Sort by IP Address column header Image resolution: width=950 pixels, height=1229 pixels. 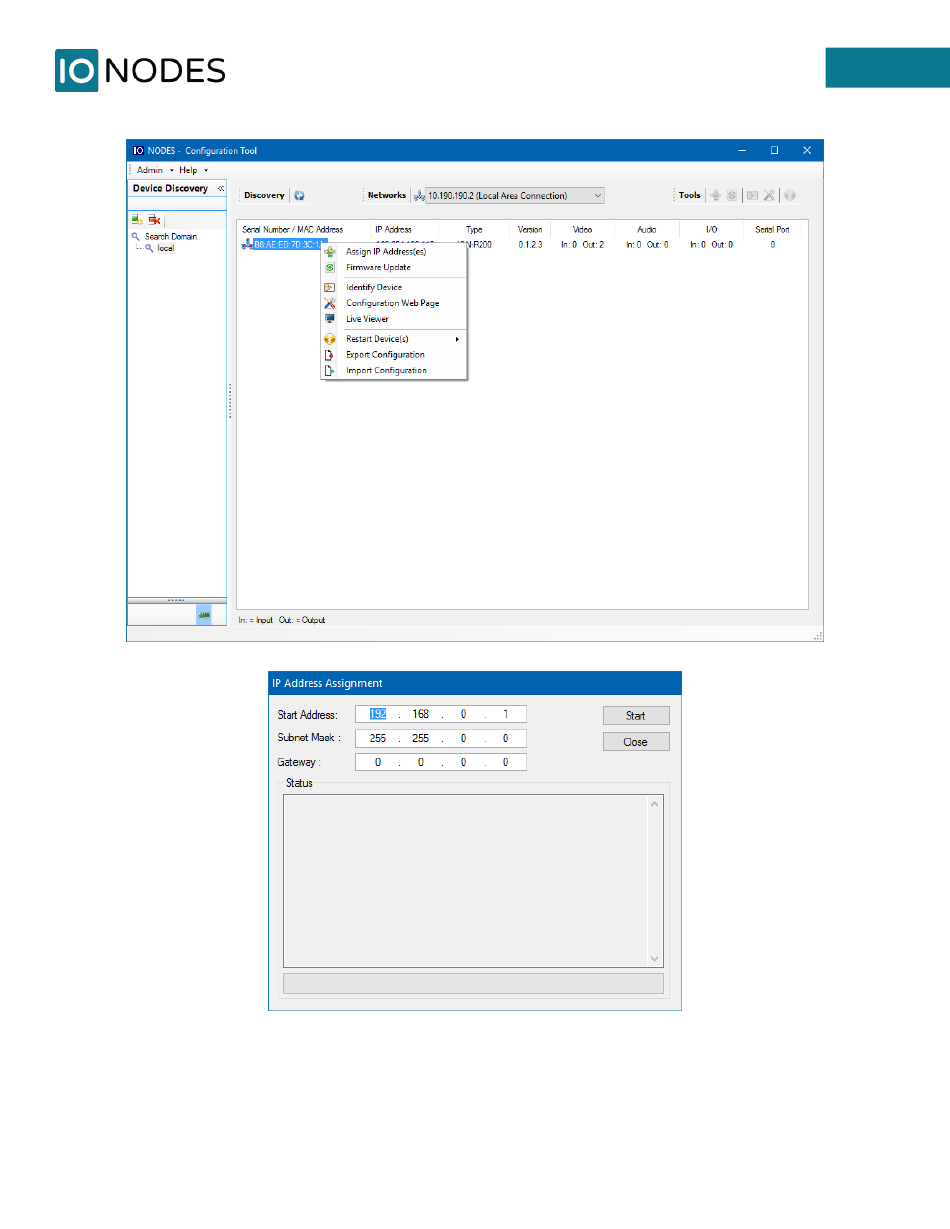coord(393,230)
